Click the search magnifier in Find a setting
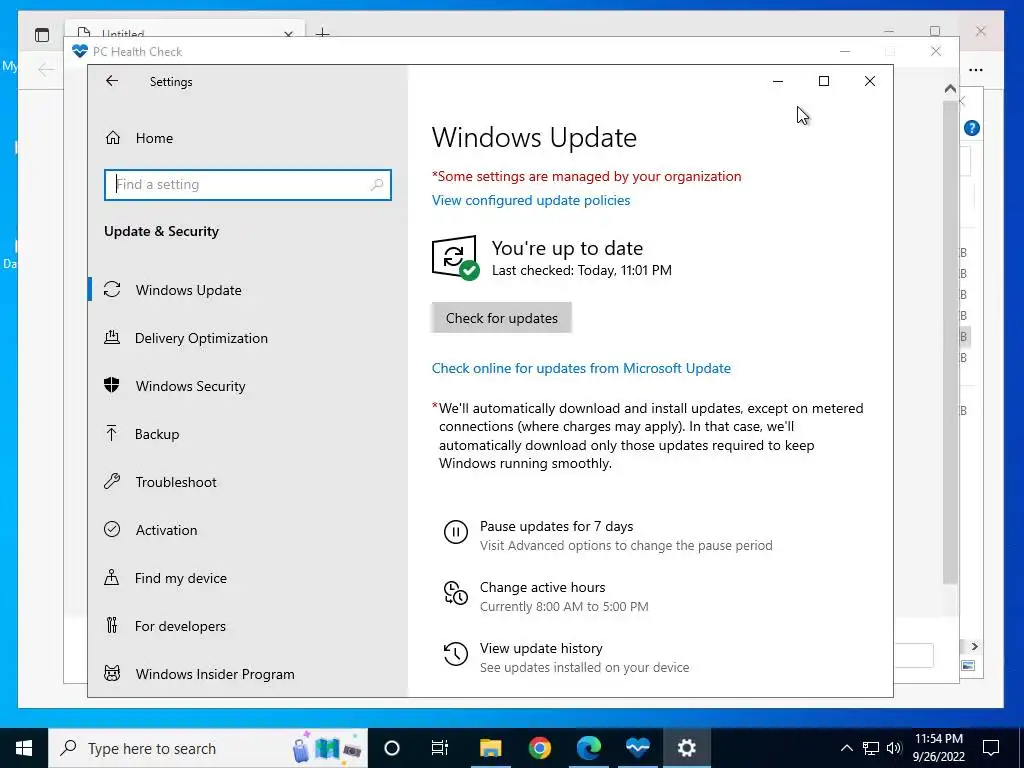Viewport: 1024px width, 768px height. point(377,185)
